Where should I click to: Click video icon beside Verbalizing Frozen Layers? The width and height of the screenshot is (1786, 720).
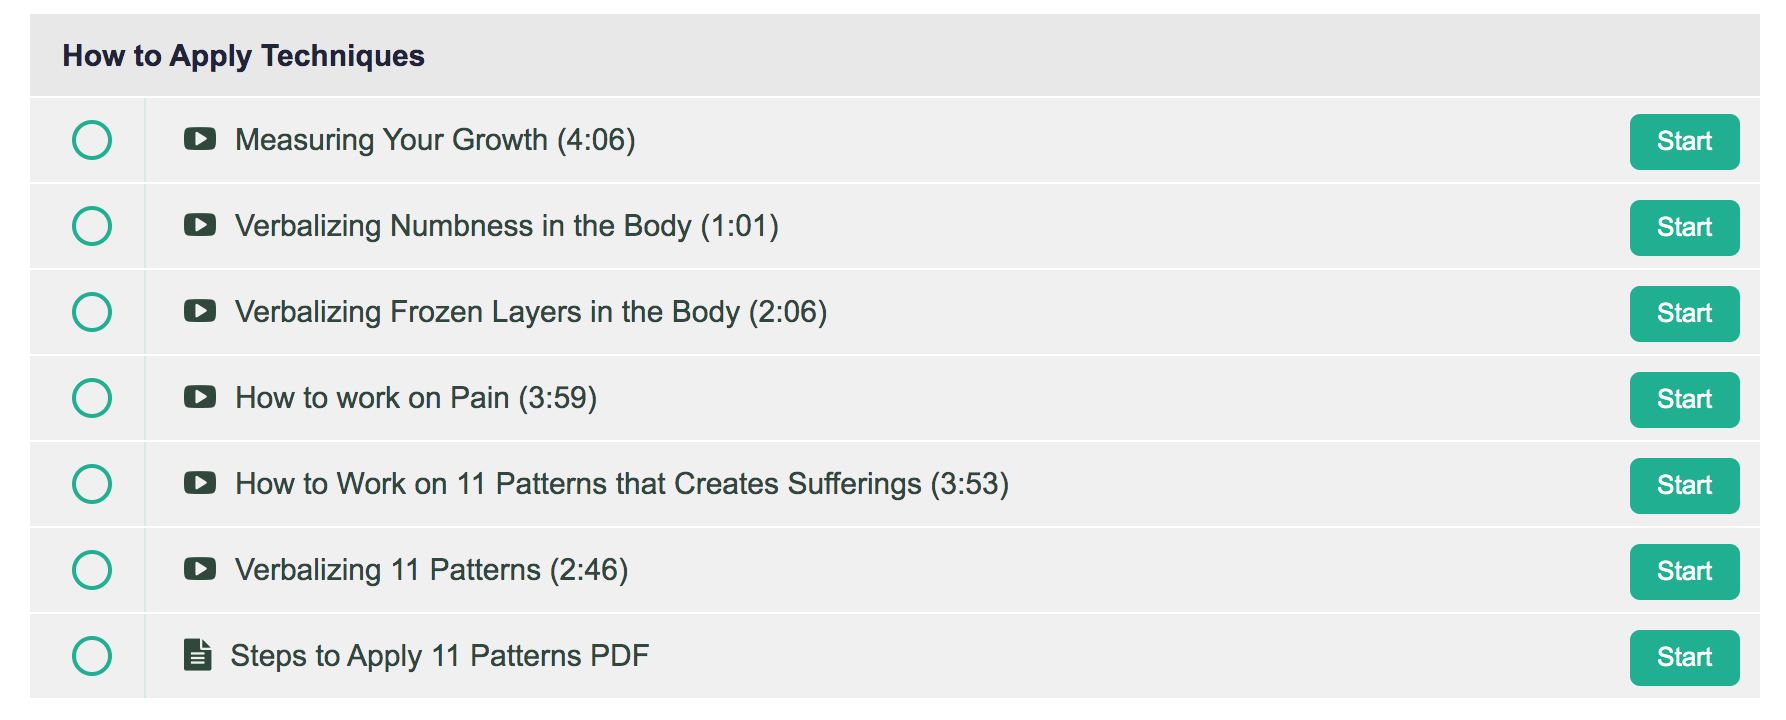point(200,311)
